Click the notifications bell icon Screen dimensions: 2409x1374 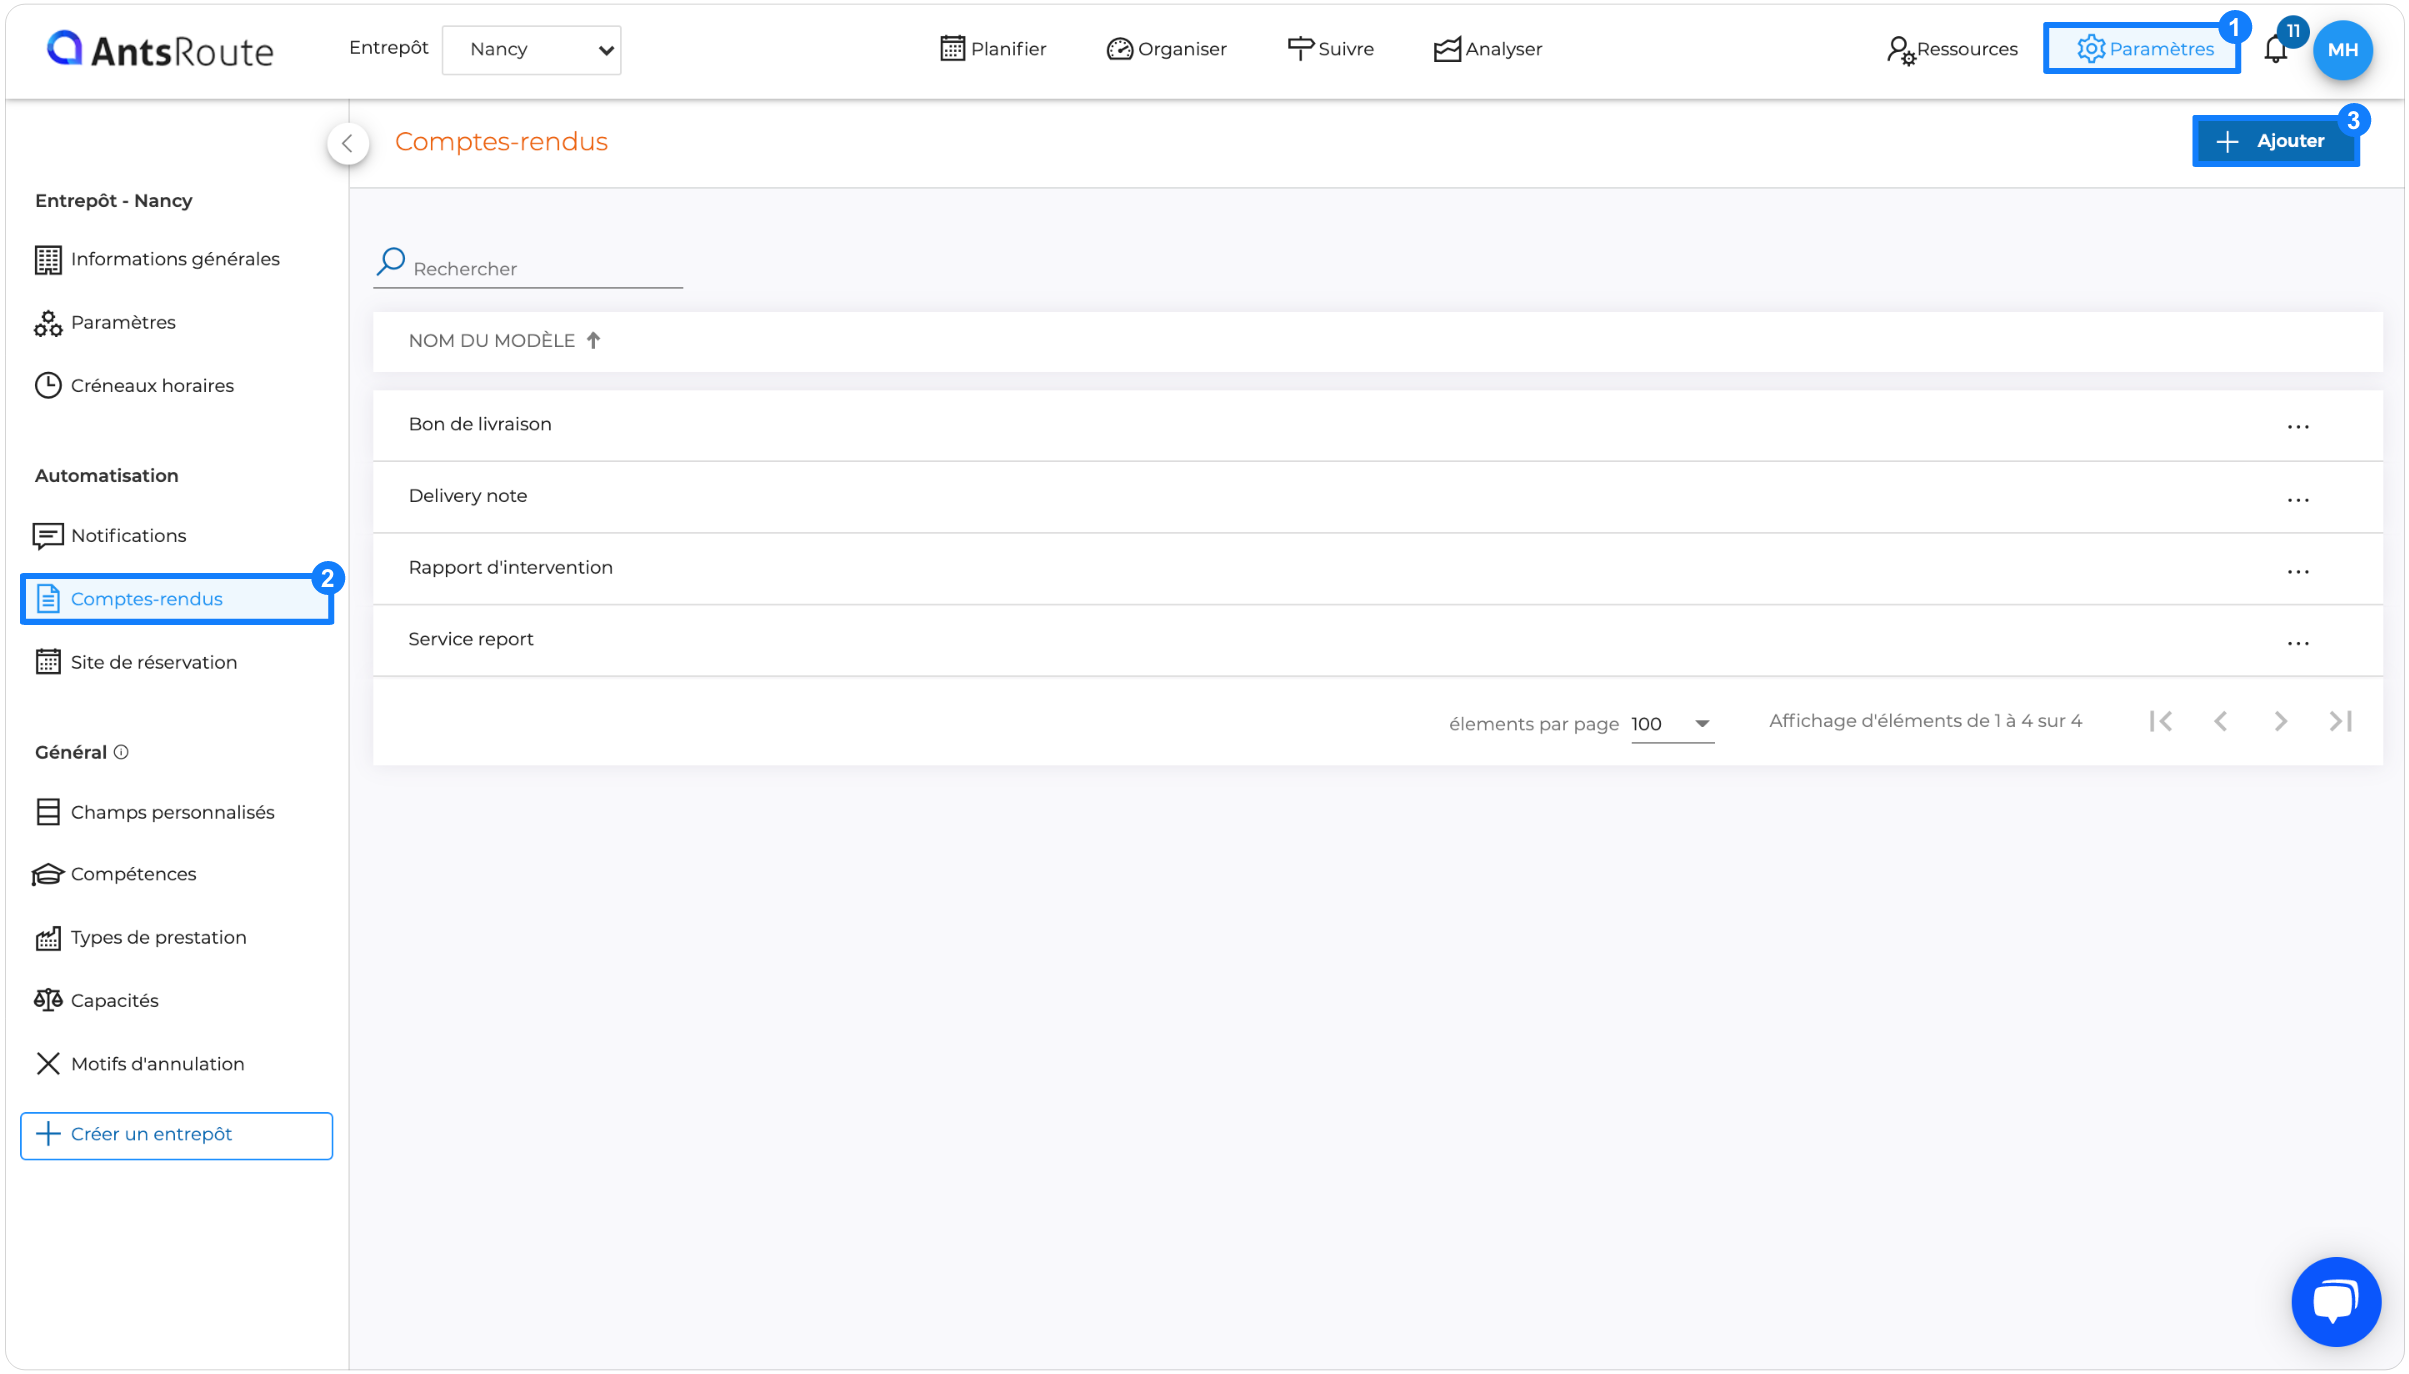click(x=2275, y=49)
